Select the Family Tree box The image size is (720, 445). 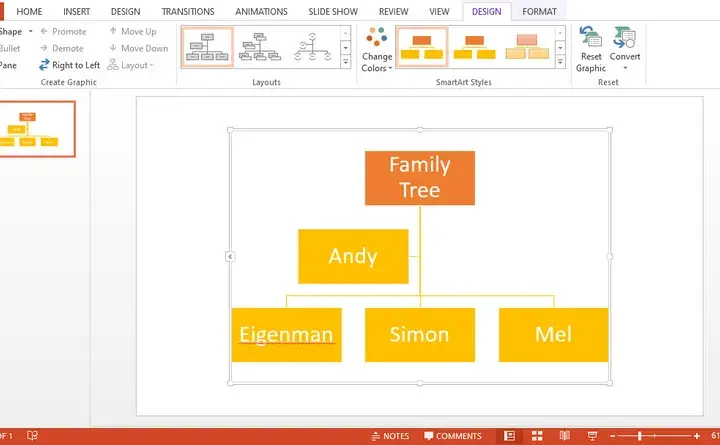420,178
